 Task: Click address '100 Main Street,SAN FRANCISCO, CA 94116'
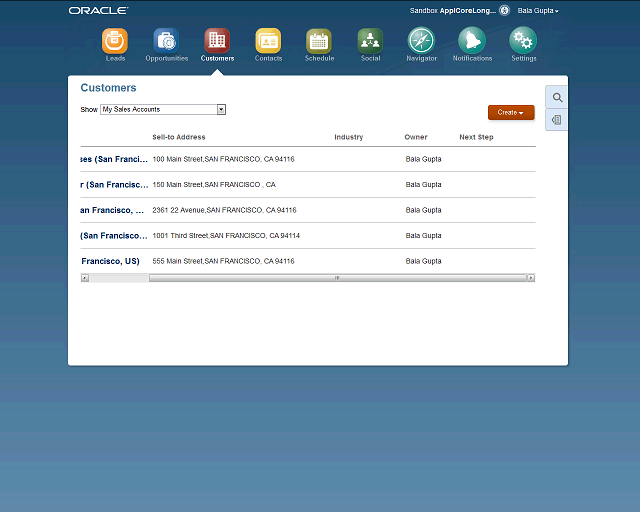pyautogui.click(x=223, y=159)
